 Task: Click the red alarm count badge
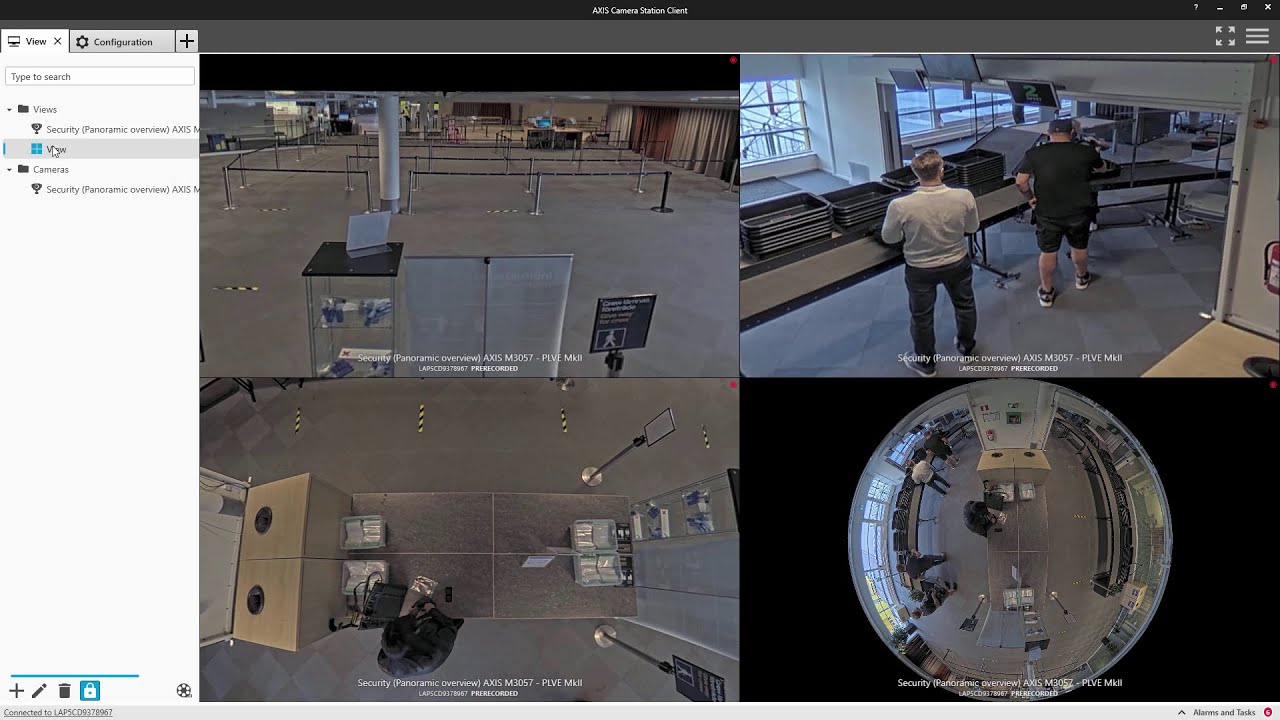point(1268,713)
